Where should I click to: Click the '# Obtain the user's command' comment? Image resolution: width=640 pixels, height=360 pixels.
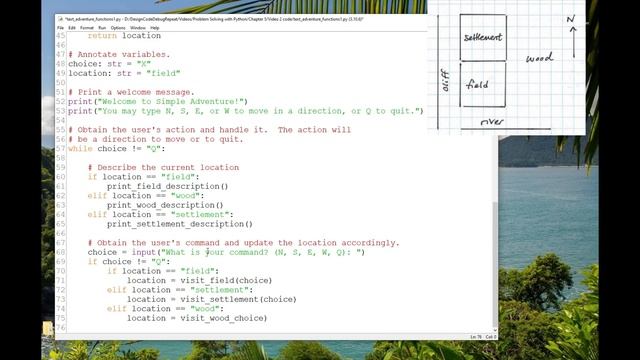243,242
